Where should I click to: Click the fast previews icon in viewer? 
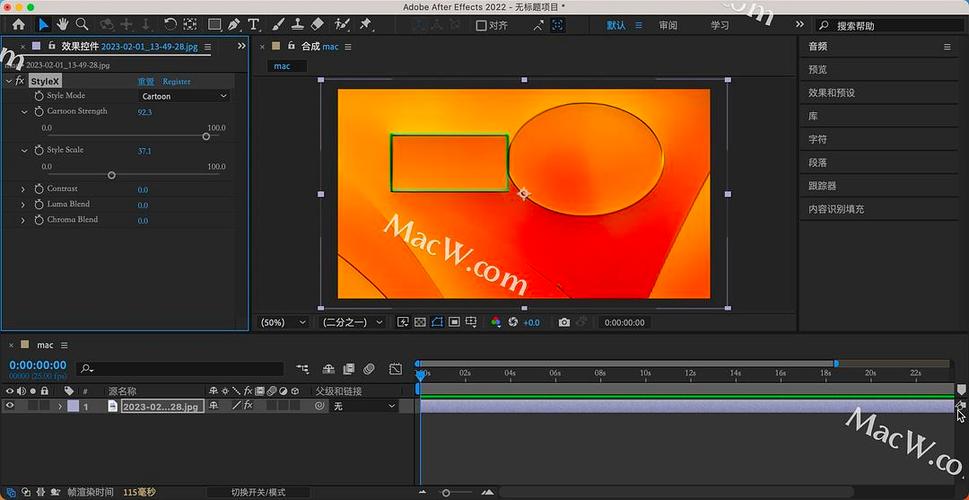point(403,323)
